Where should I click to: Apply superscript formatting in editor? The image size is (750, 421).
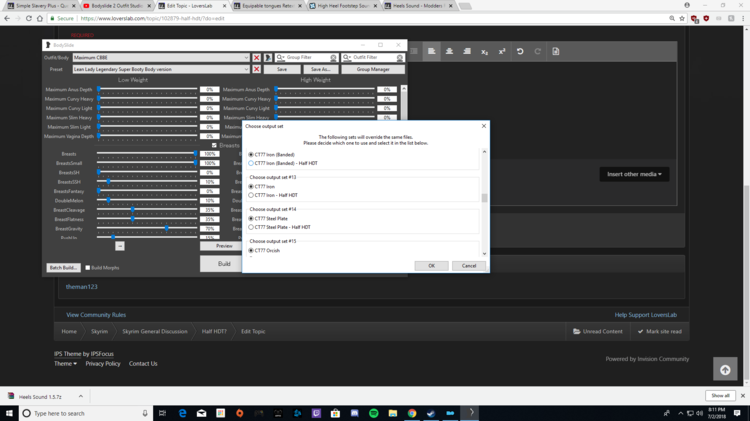pos(502,51)
